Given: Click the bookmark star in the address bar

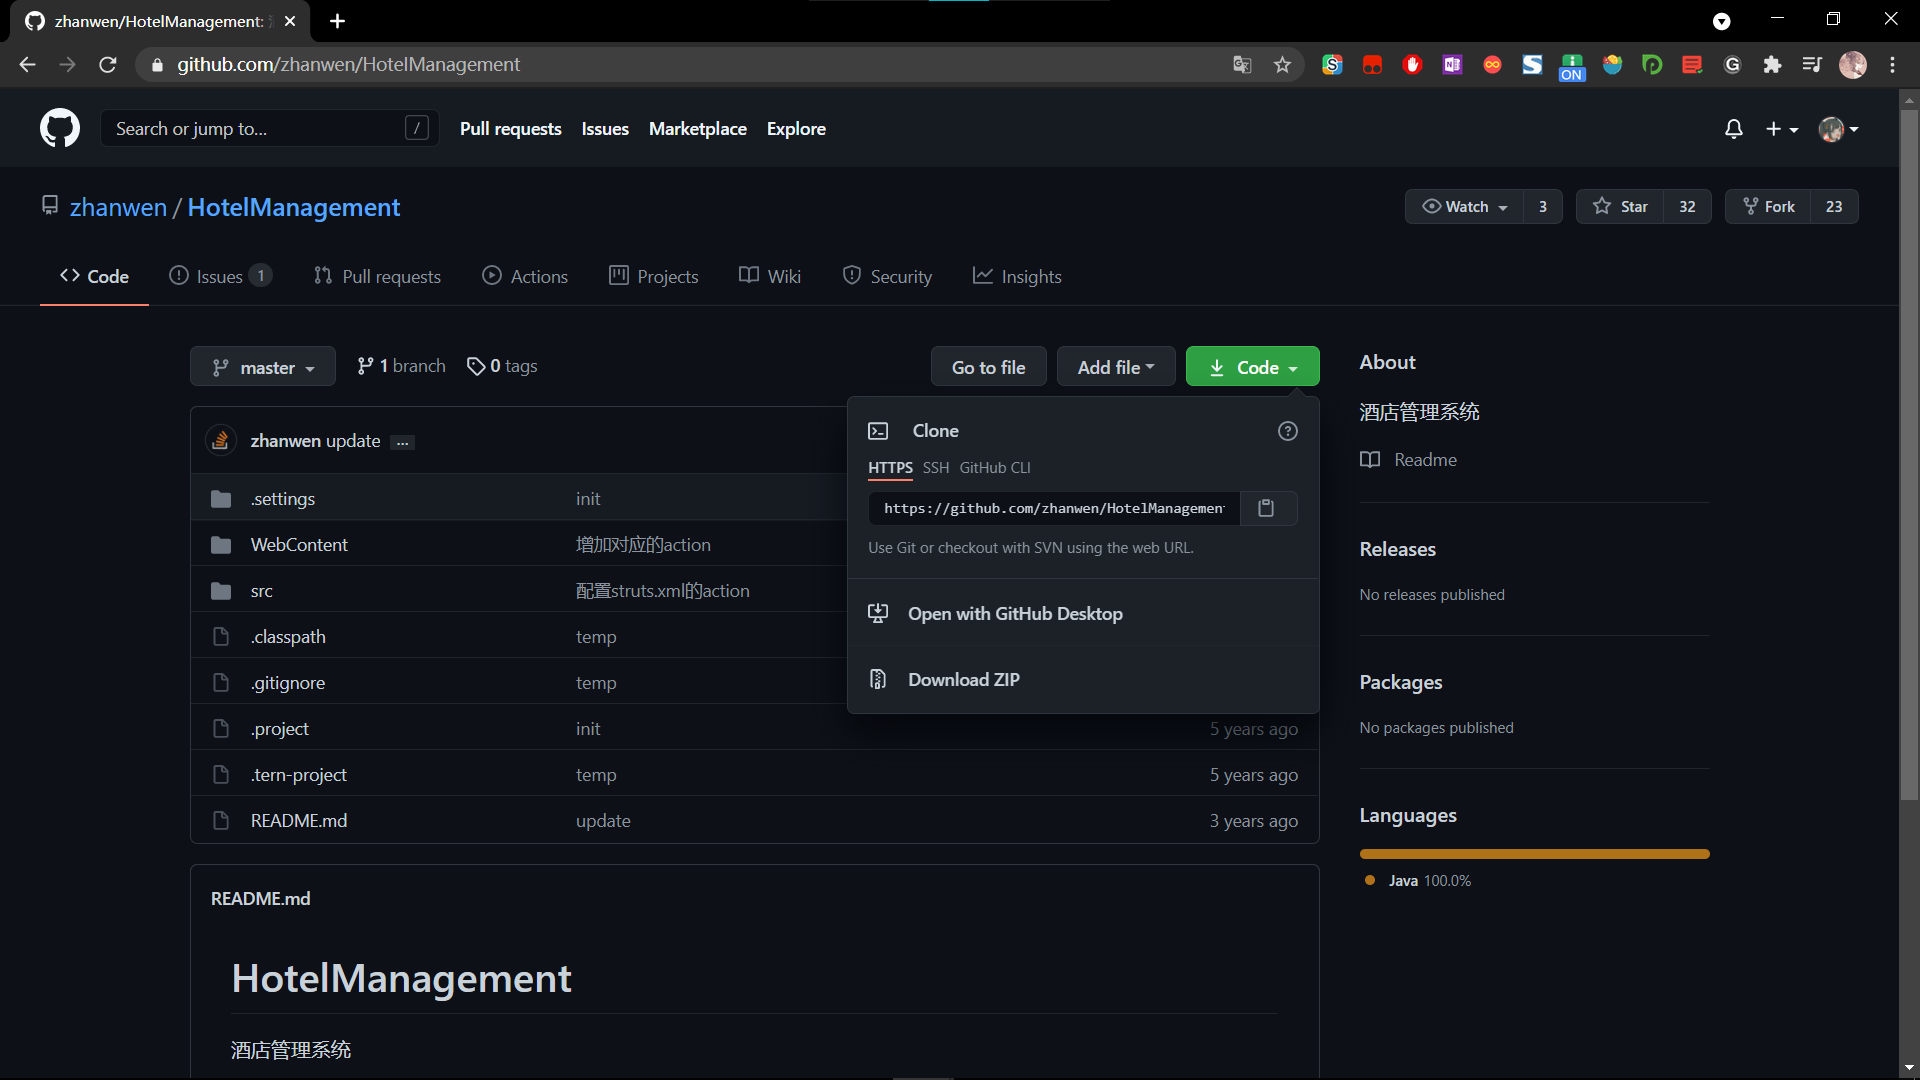Looking at the screenshot, I should tap(1283, 64).
